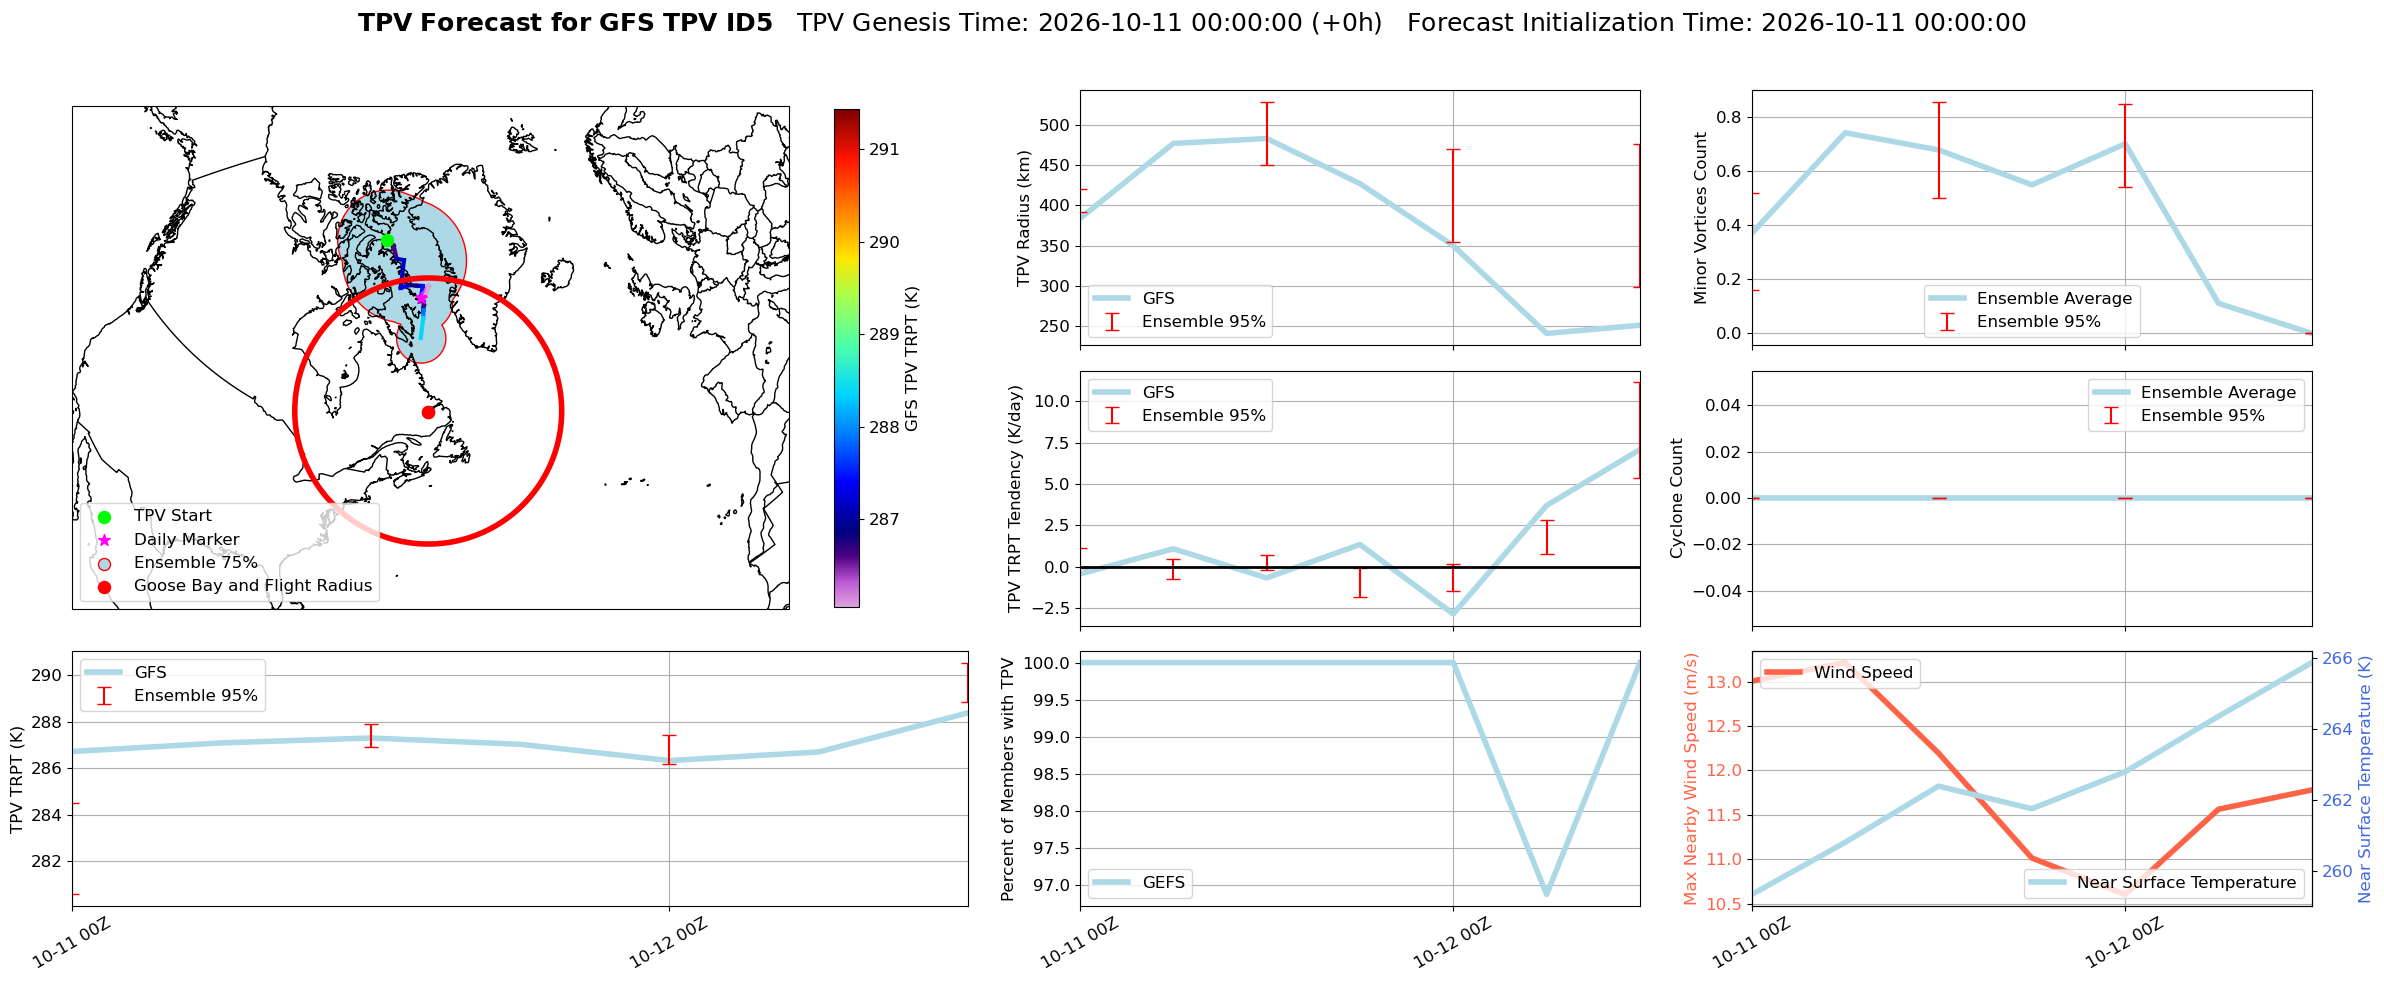Click the TPV Genesis Time text in title

[x=1090, y=23]
